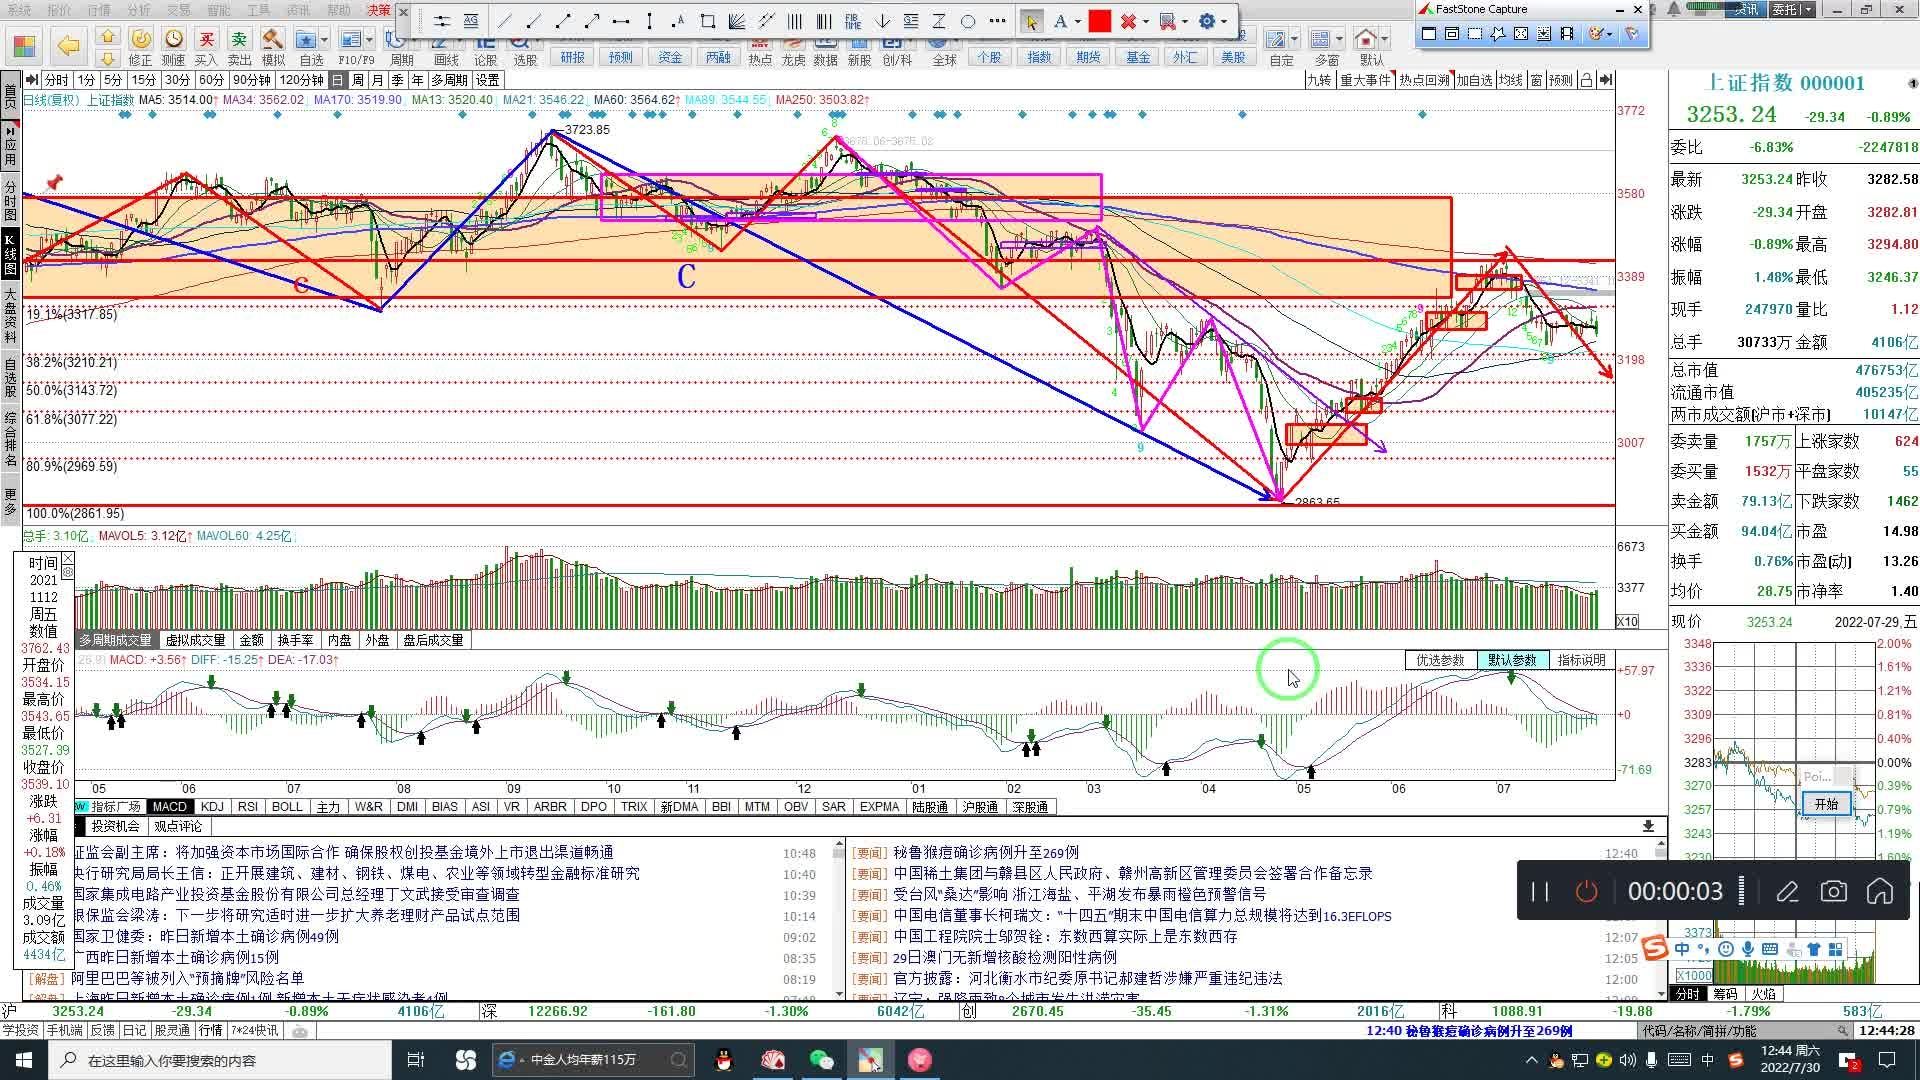This screenshot has width=1920, height=1080.
Task: Open the delete drawings dropdown arrow
Action: click(x=1146, y=21)
